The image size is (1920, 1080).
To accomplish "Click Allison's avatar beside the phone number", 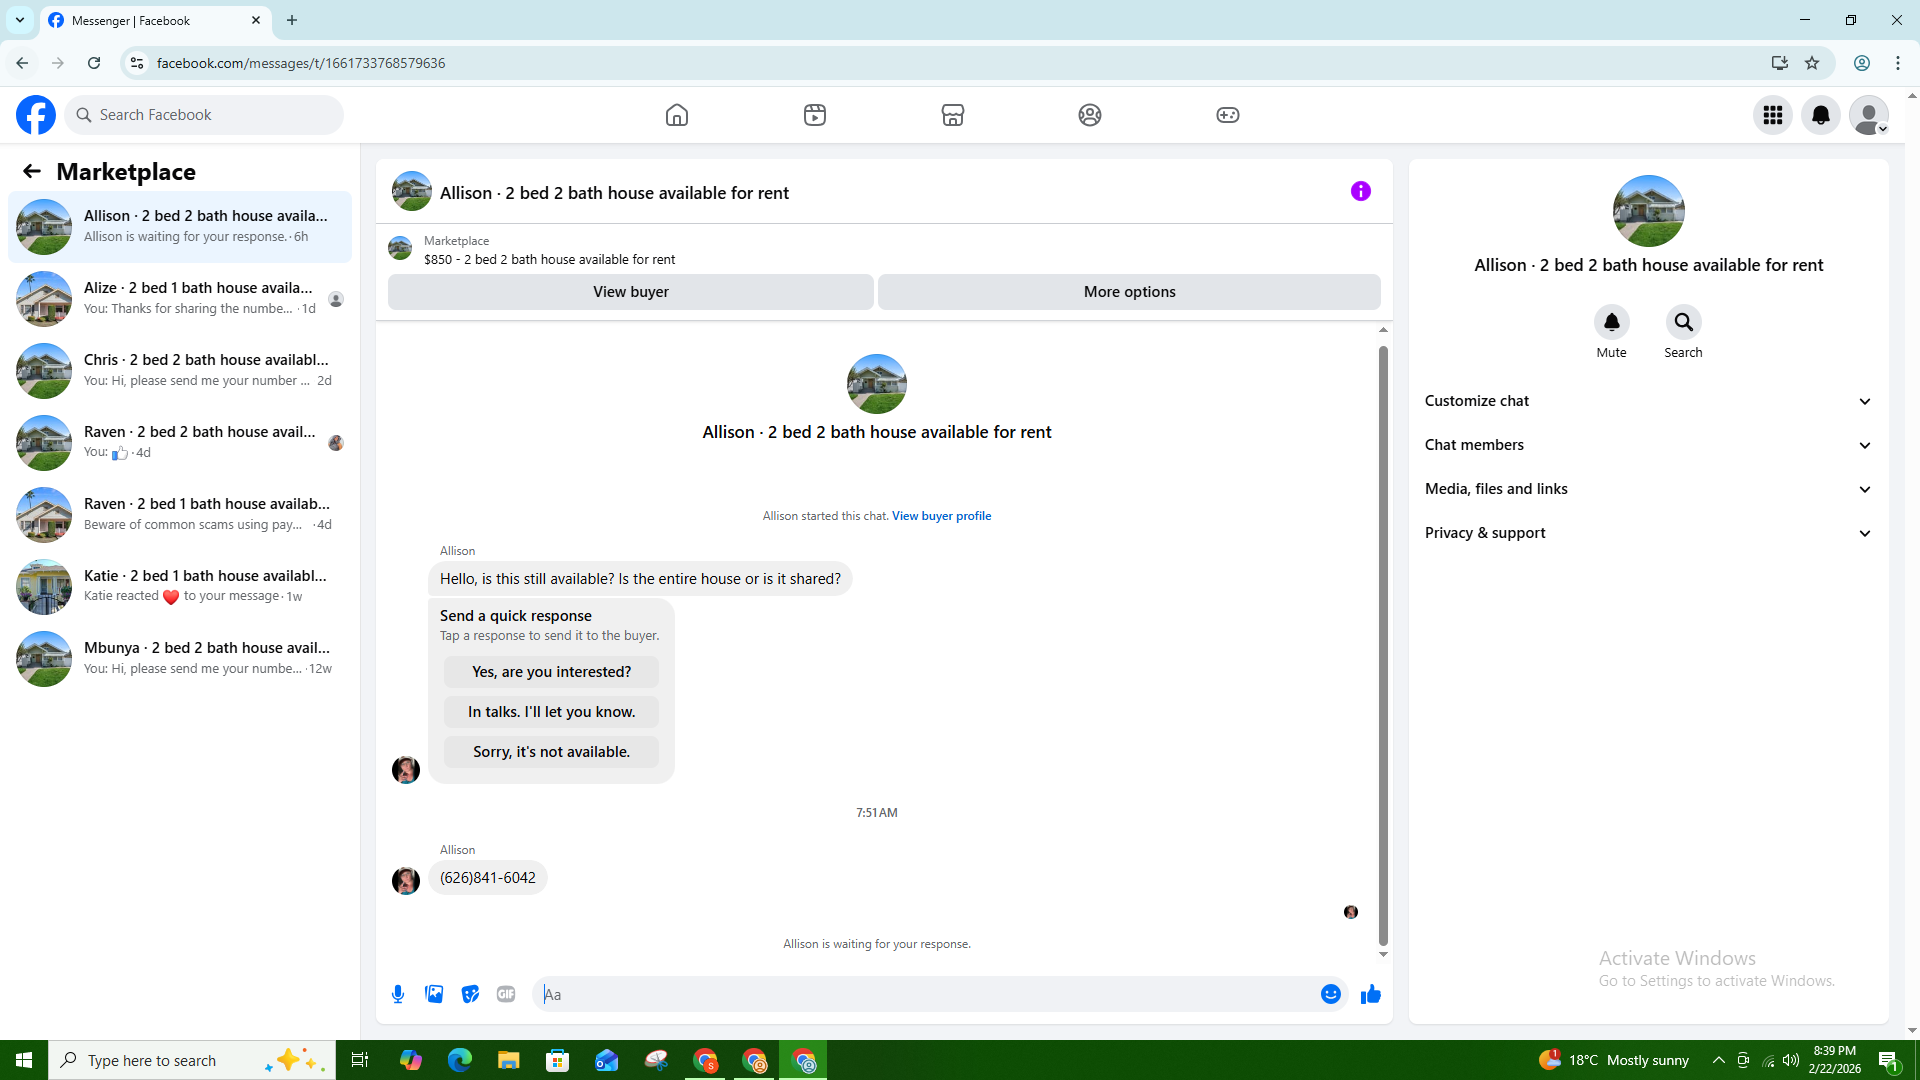I will click(x=406, y=881).
